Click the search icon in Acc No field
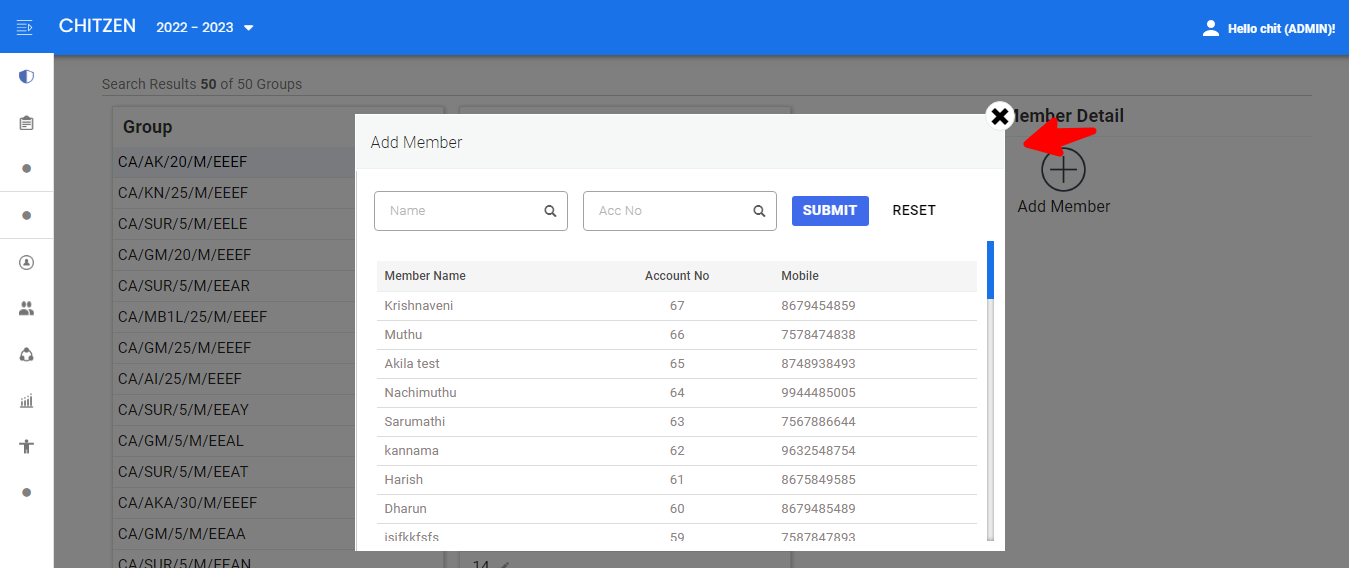Viewport: 1349px width, 568px height. pos(759,211)
